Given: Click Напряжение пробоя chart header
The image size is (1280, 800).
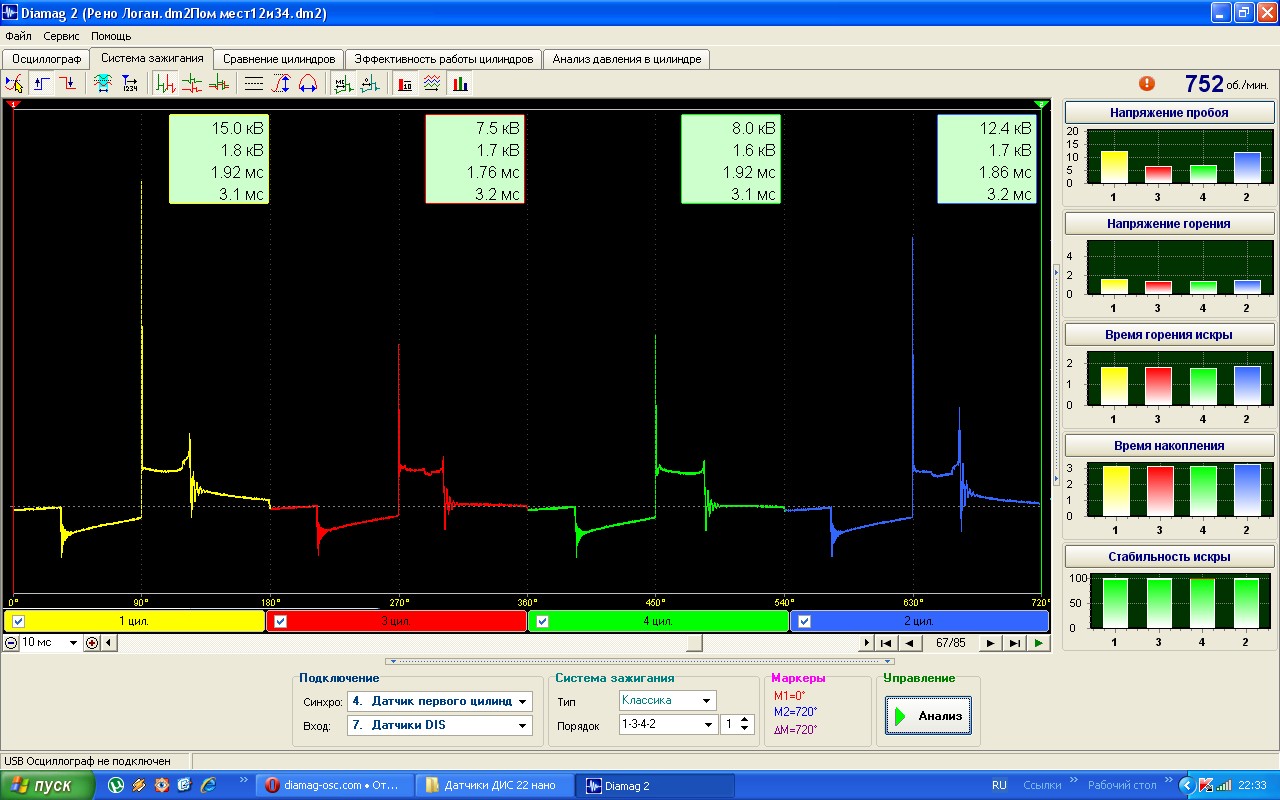Looking at the screenshot, I should (x=1169, y=113).
